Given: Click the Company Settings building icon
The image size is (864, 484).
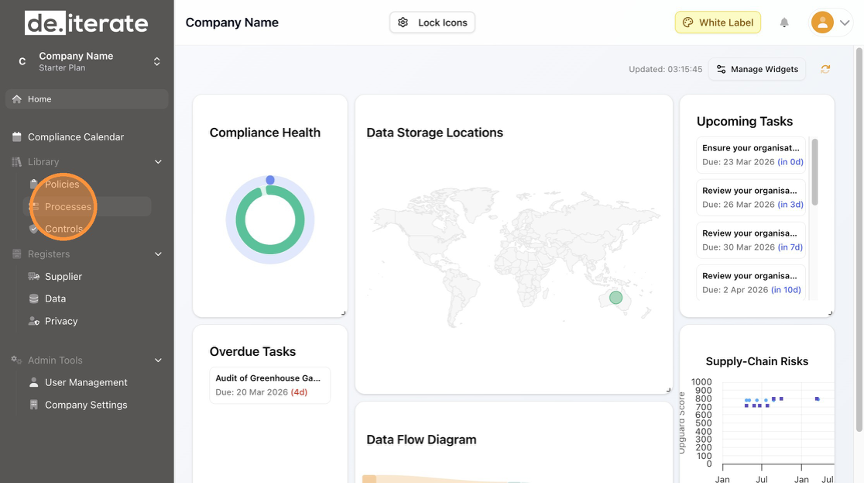Looking at the screenshot, I should [x=34, y=406].
